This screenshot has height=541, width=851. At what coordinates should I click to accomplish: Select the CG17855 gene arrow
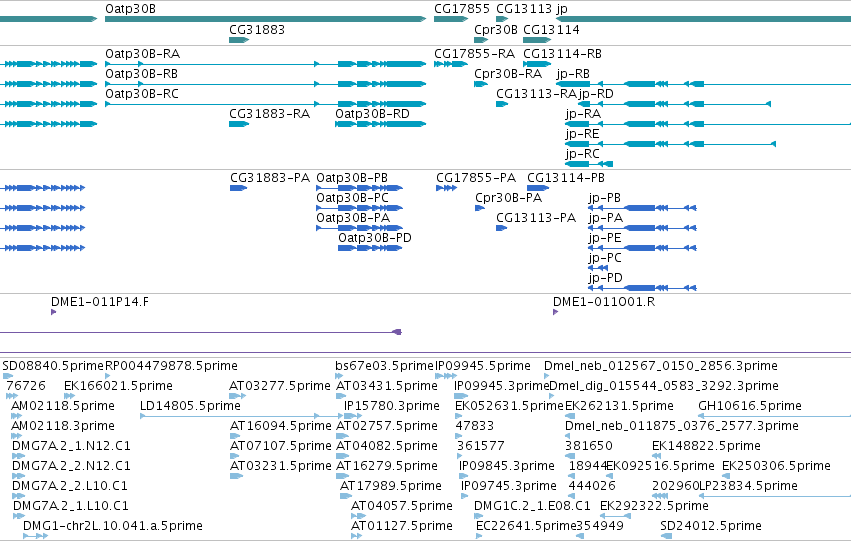tap(450, 19)
